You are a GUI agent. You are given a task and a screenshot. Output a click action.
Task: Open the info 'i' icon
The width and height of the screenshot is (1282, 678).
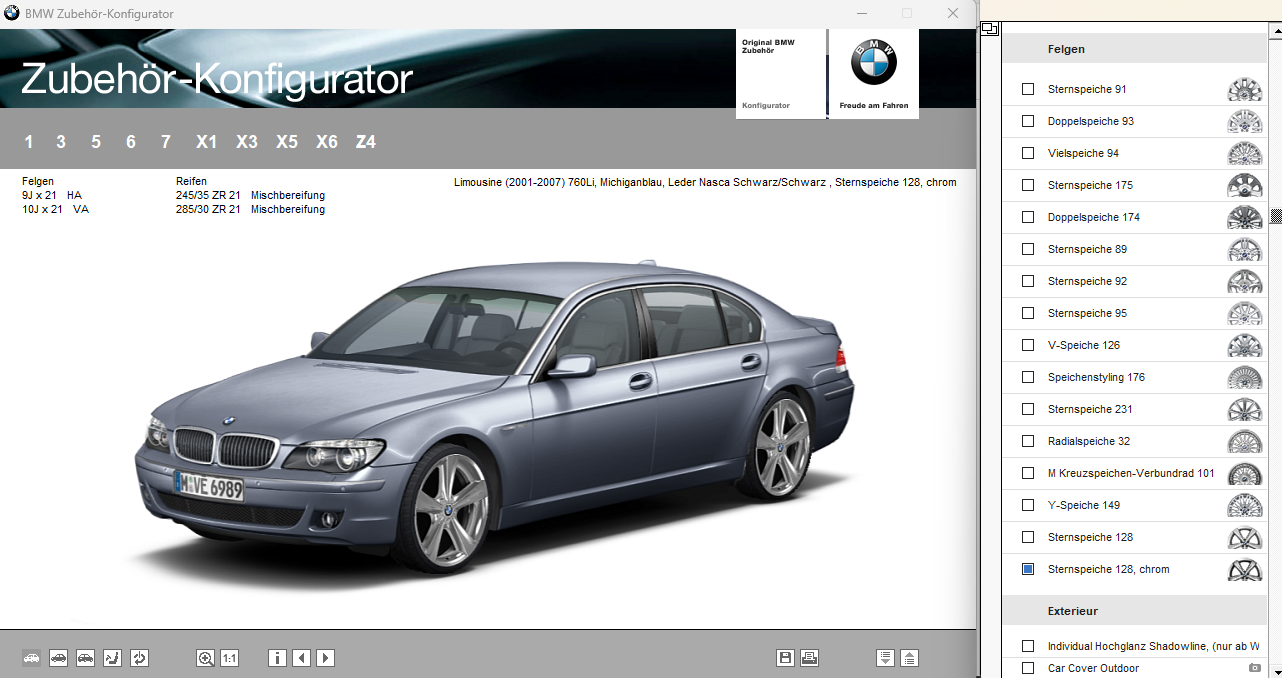tap(277, 658)
